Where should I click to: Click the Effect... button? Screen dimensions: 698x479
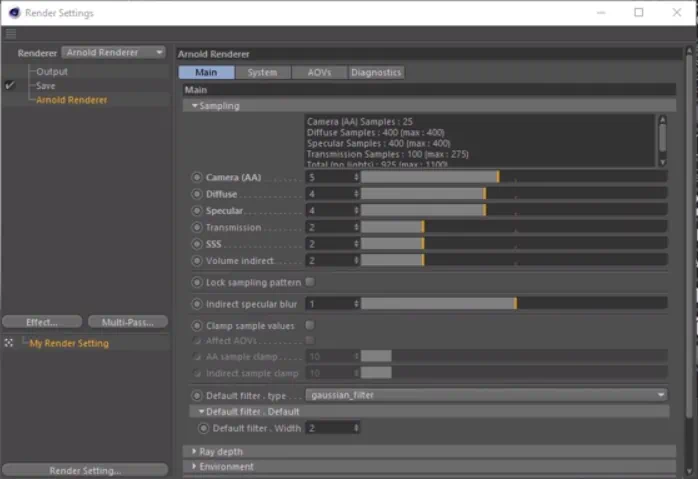point(42,322)
